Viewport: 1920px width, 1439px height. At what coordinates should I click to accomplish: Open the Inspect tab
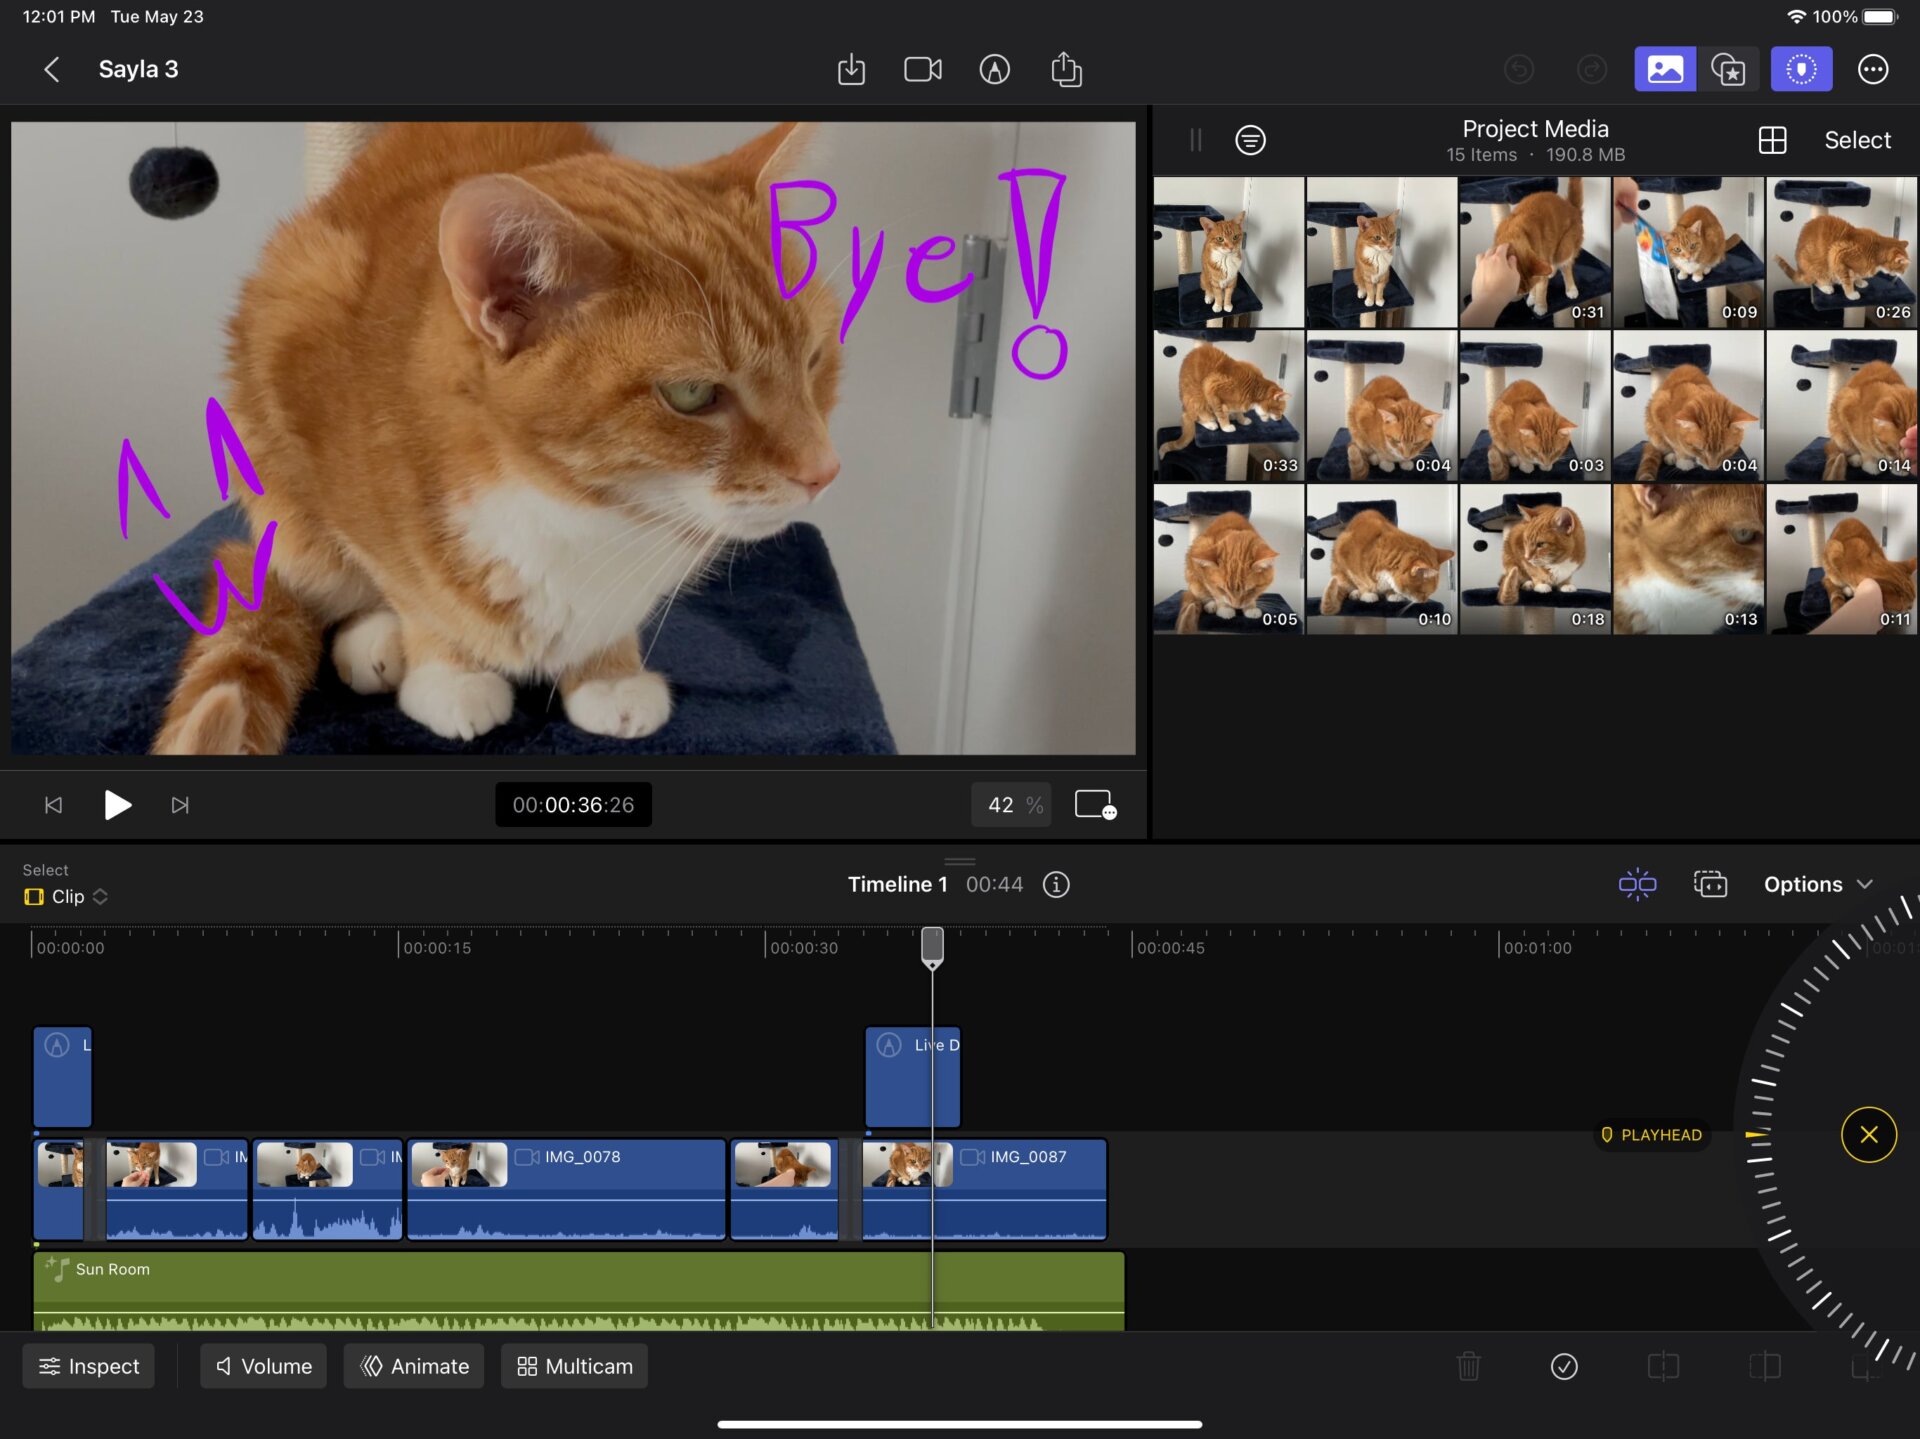tap(88, 1366)
